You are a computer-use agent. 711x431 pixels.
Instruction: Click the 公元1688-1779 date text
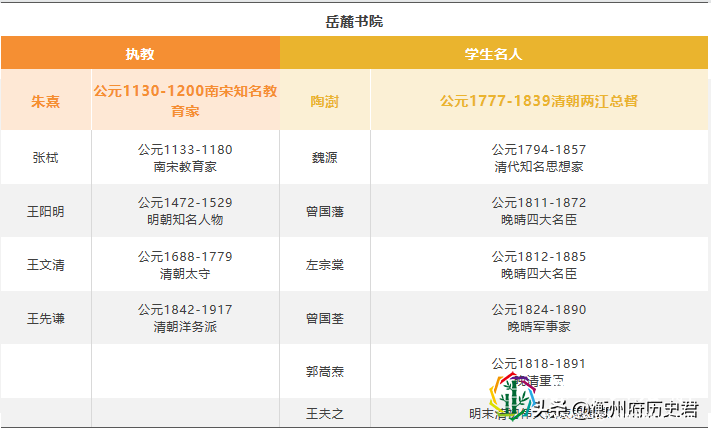coord(185,256)
